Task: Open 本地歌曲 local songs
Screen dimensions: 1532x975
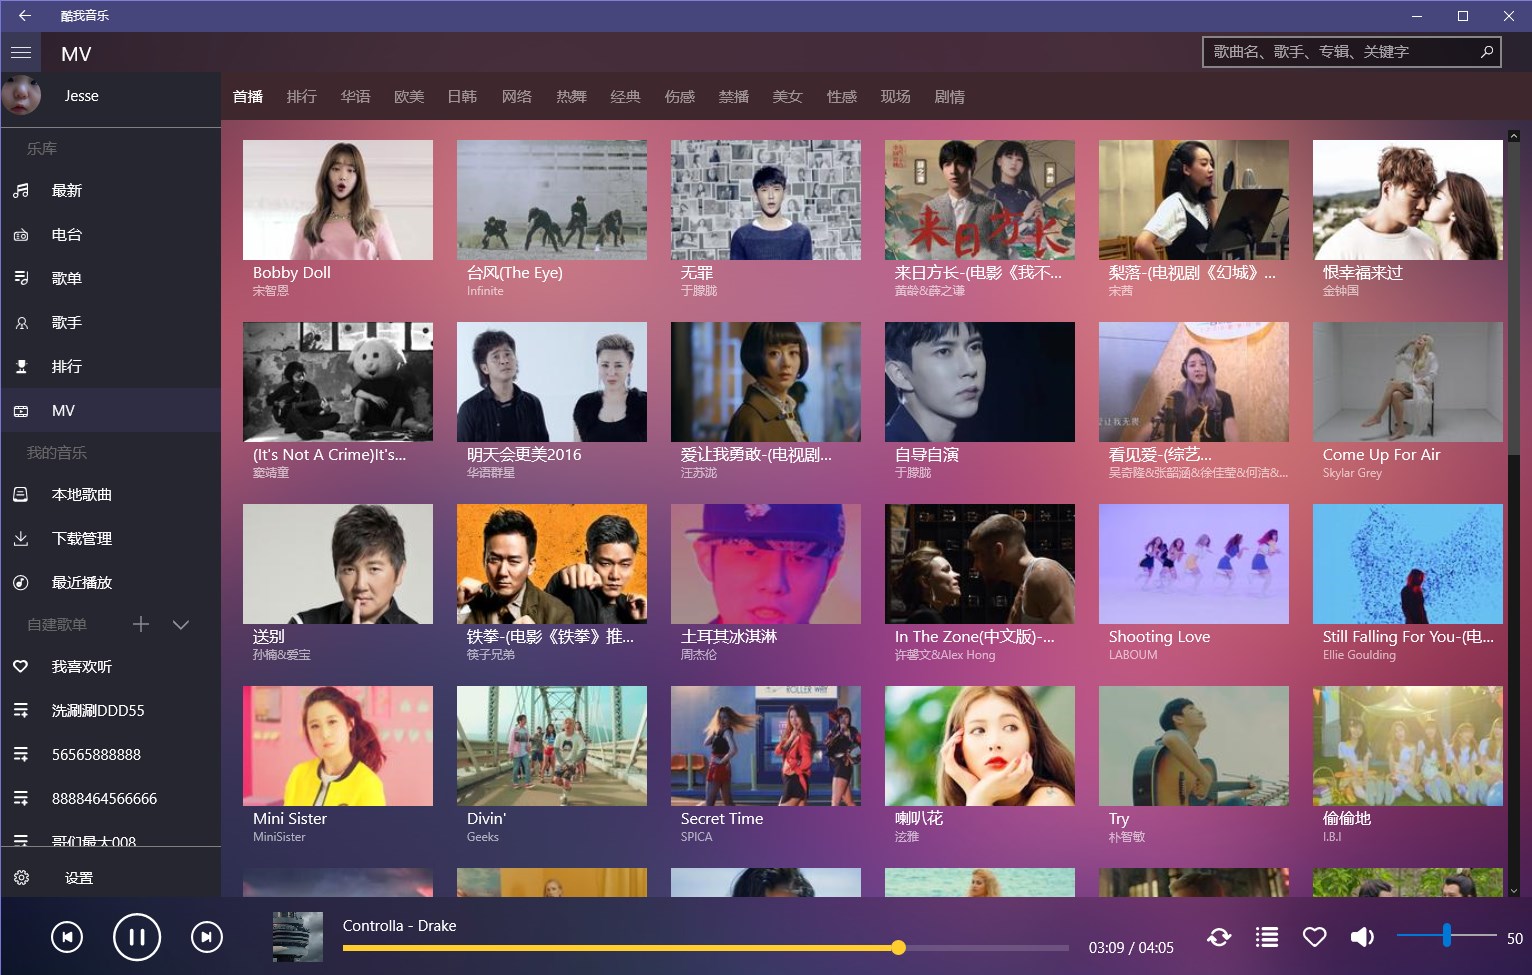Action: (110, 495)
